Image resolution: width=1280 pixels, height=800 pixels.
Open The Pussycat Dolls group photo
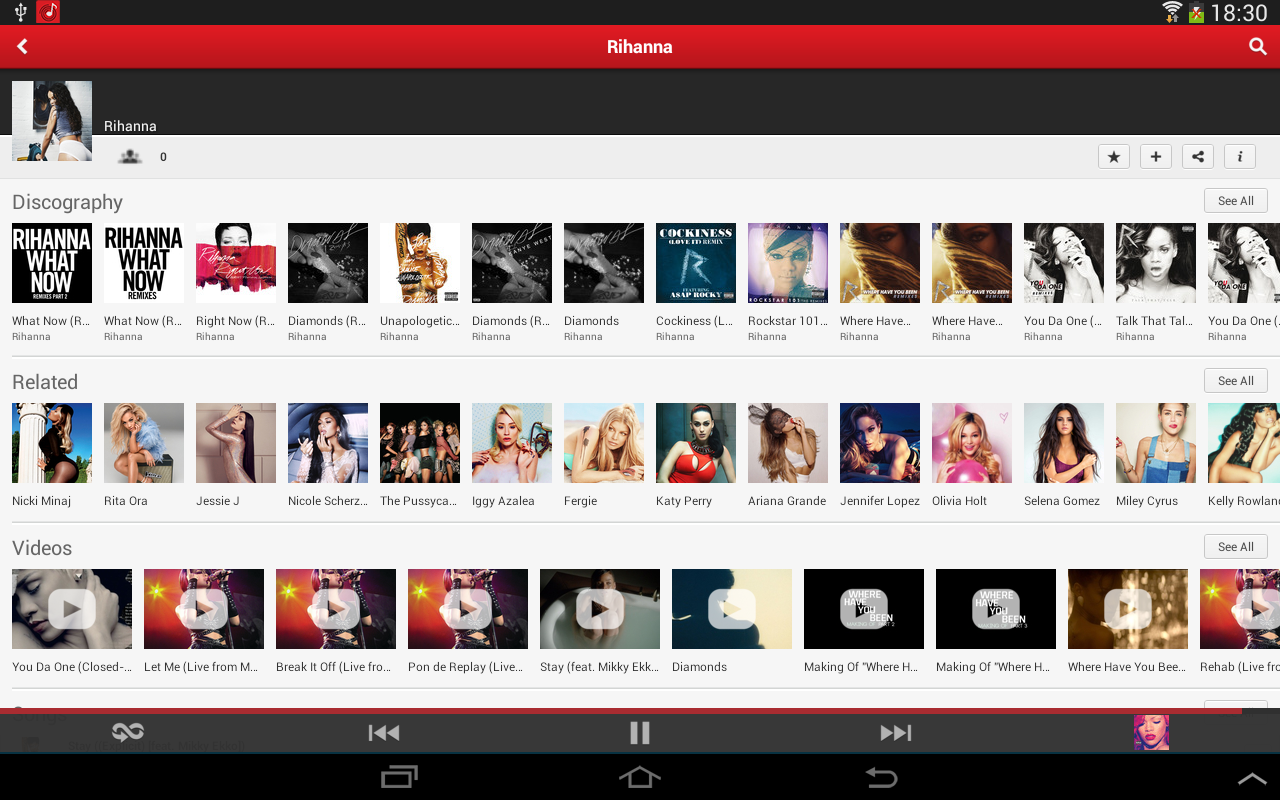coord(420,443)
